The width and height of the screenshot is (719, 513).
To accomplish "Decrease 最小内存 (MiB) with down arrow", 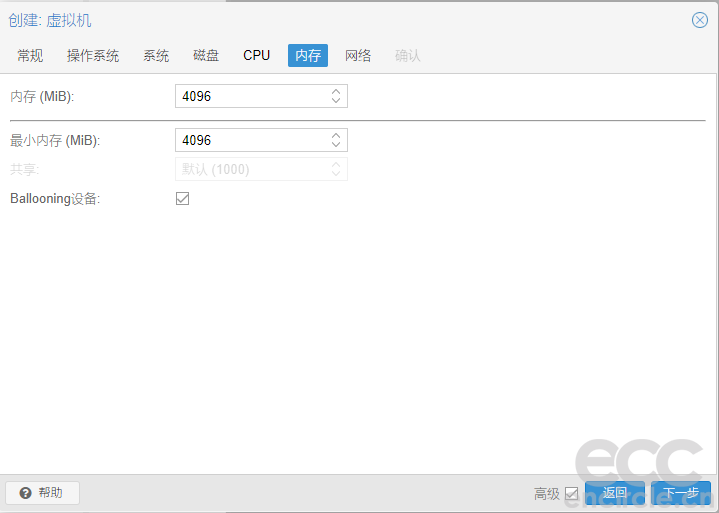I will point(337,145).
